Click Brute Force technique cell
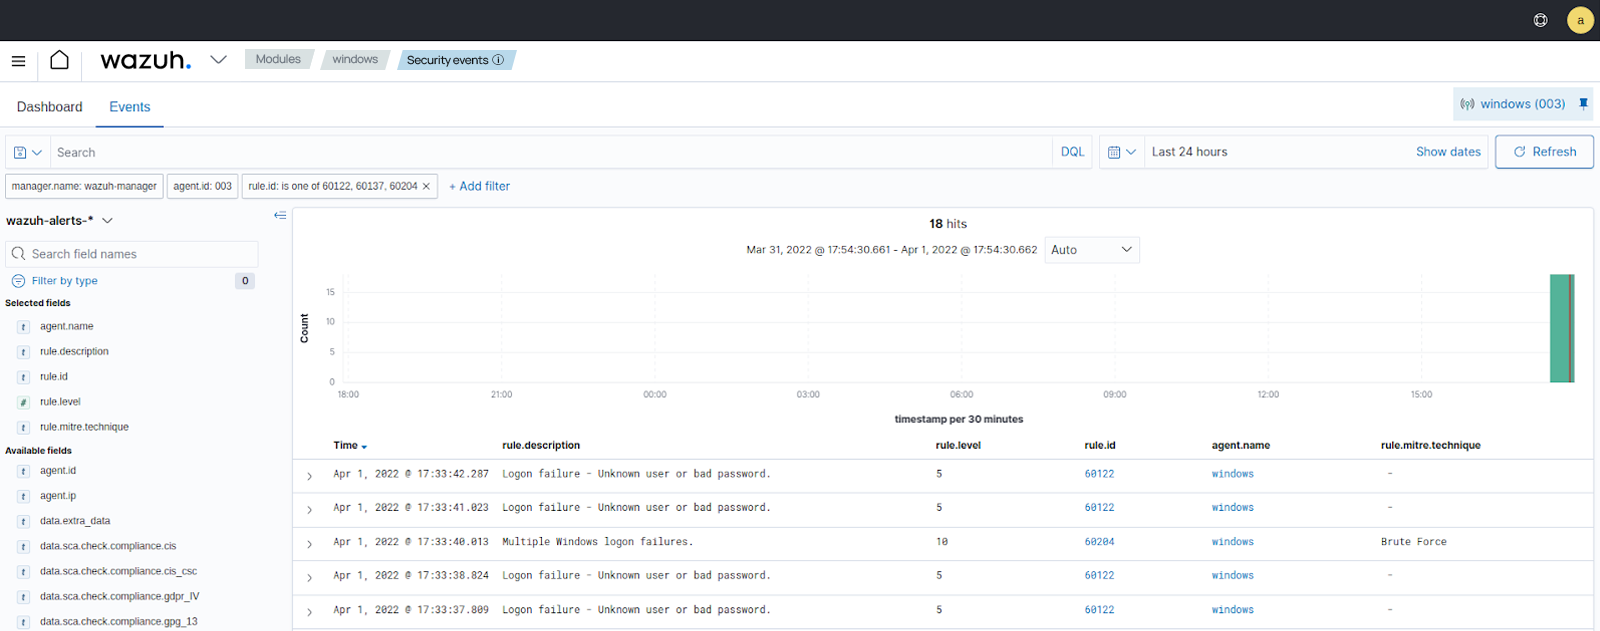This screenshot has width=1600, height=631. [x=1413, y=542]
